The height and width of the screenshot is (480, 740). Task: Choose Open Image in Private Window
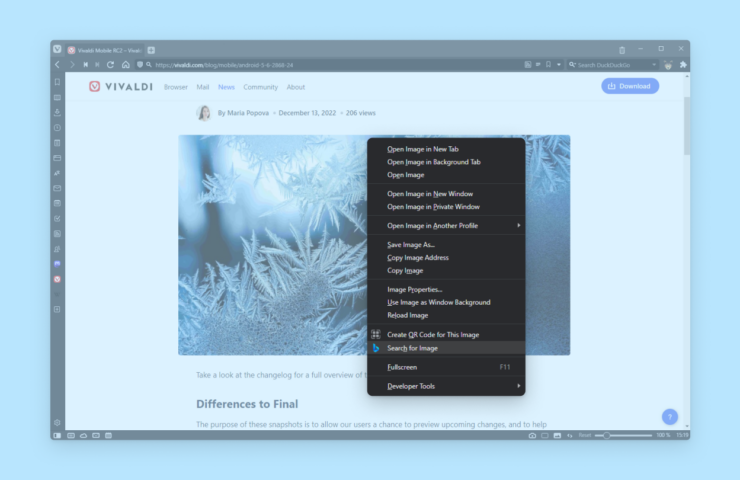[446, 207]
